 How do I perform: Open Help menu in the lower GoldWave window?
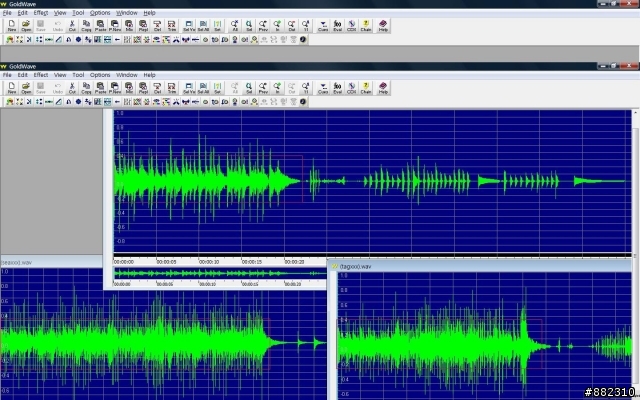pyautogui.click(x=149, y=75)
